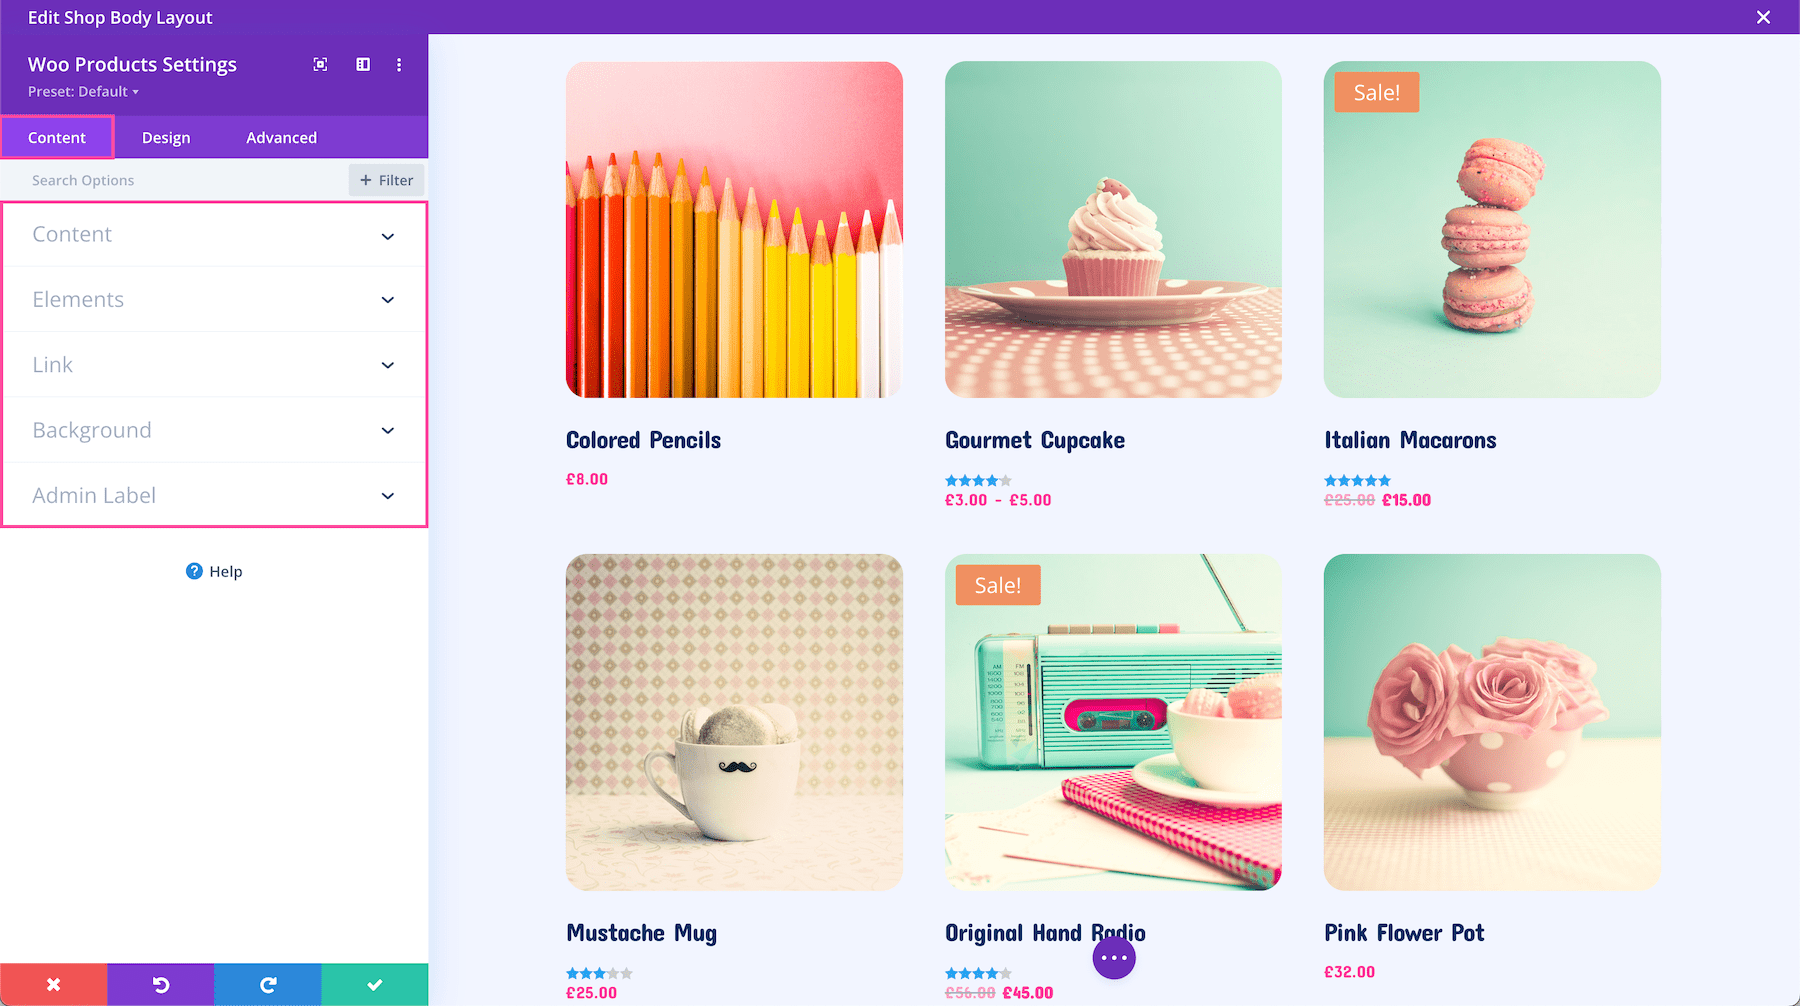1800x1006 pixels.
Task: Click the expand modal fullscreen icon
Action: (320, 64)
